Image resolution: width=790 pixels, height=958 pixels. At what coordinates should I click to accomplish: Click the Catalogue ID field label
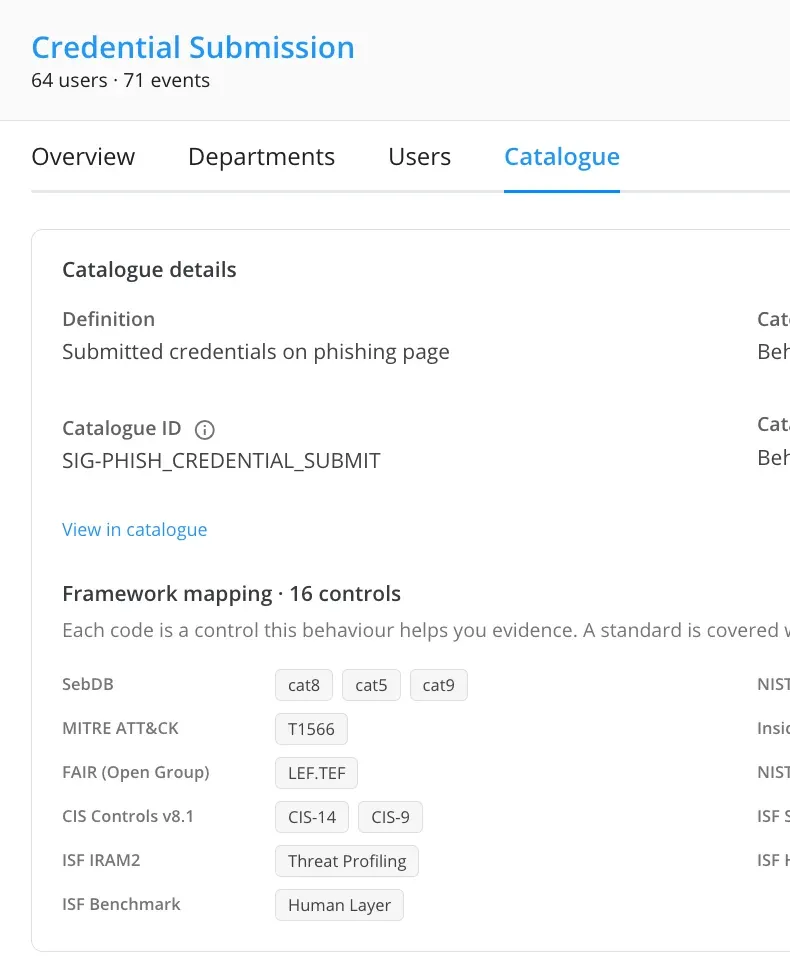(x=122, y=428)
